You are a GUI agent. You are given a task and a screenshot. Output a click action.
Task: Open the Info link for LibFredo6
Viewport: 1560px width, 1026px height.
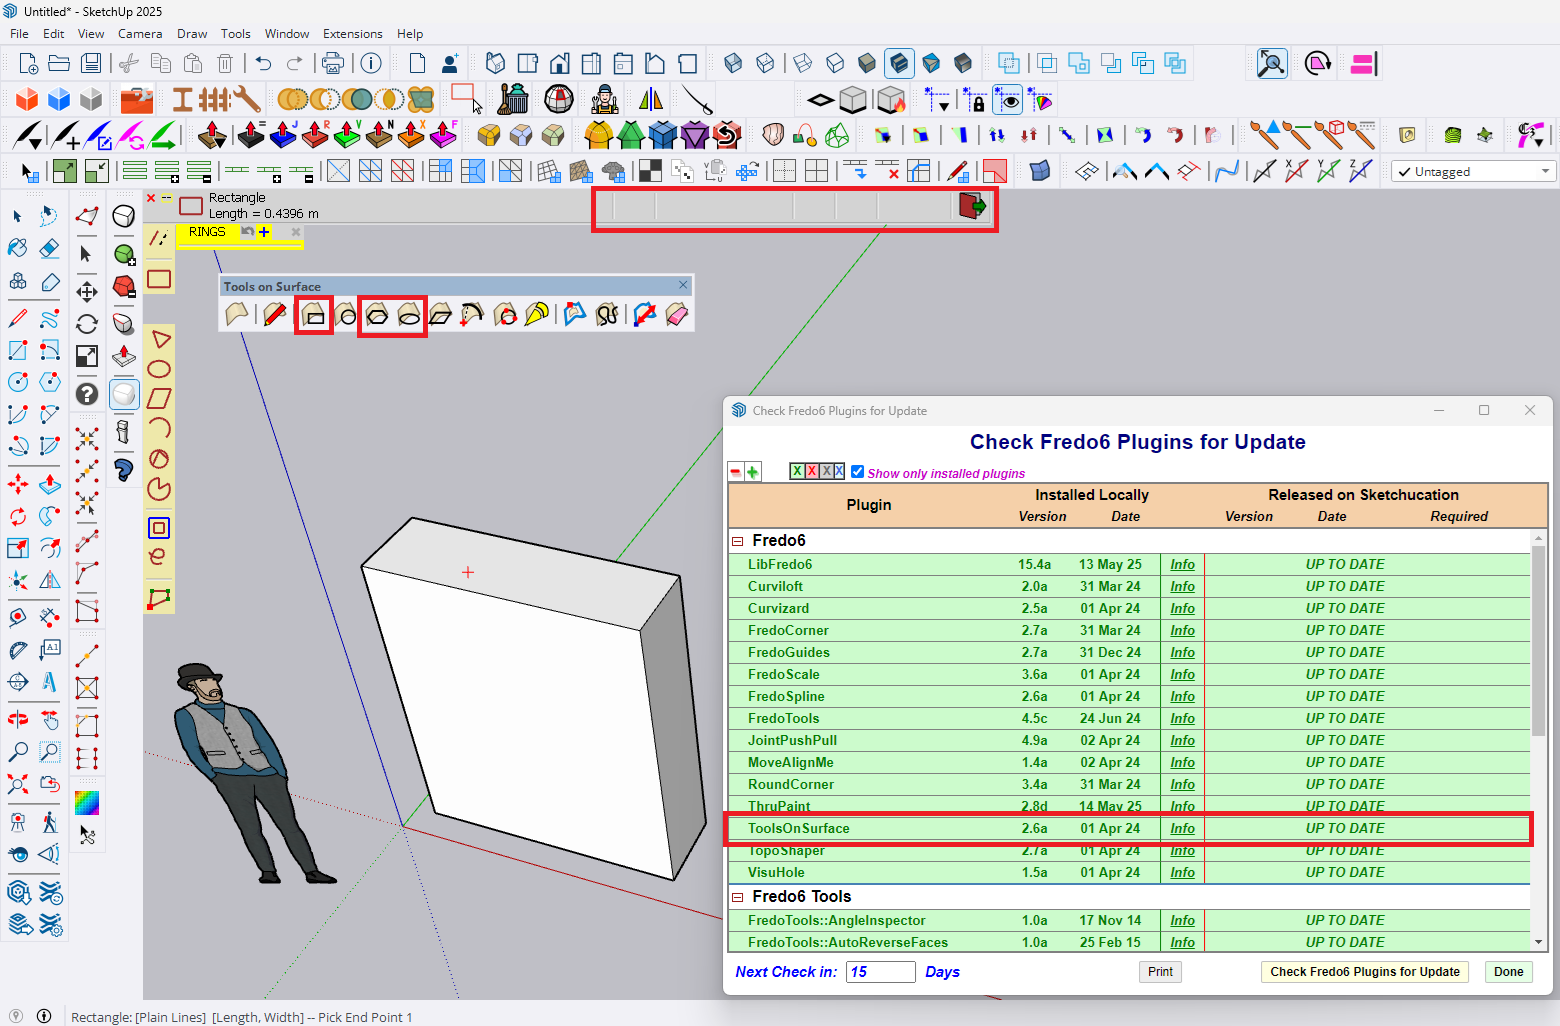(1182, 564)
